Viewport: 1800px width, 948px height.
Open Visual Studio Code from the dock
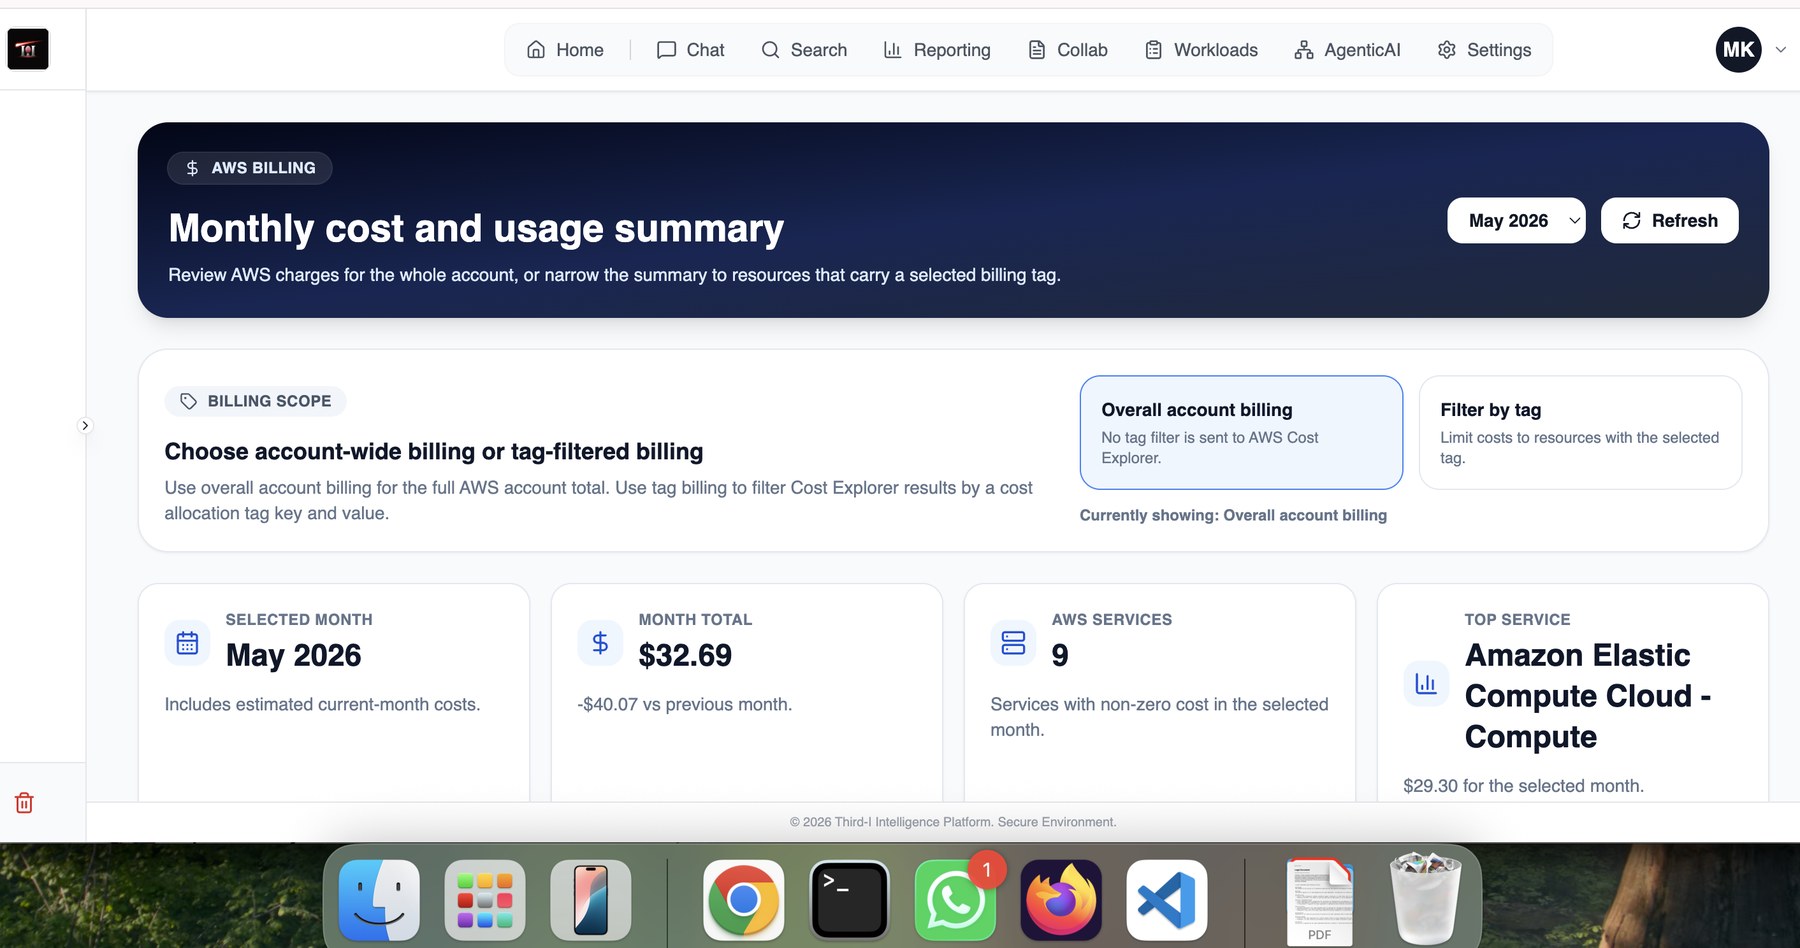tap(1167, 900)
